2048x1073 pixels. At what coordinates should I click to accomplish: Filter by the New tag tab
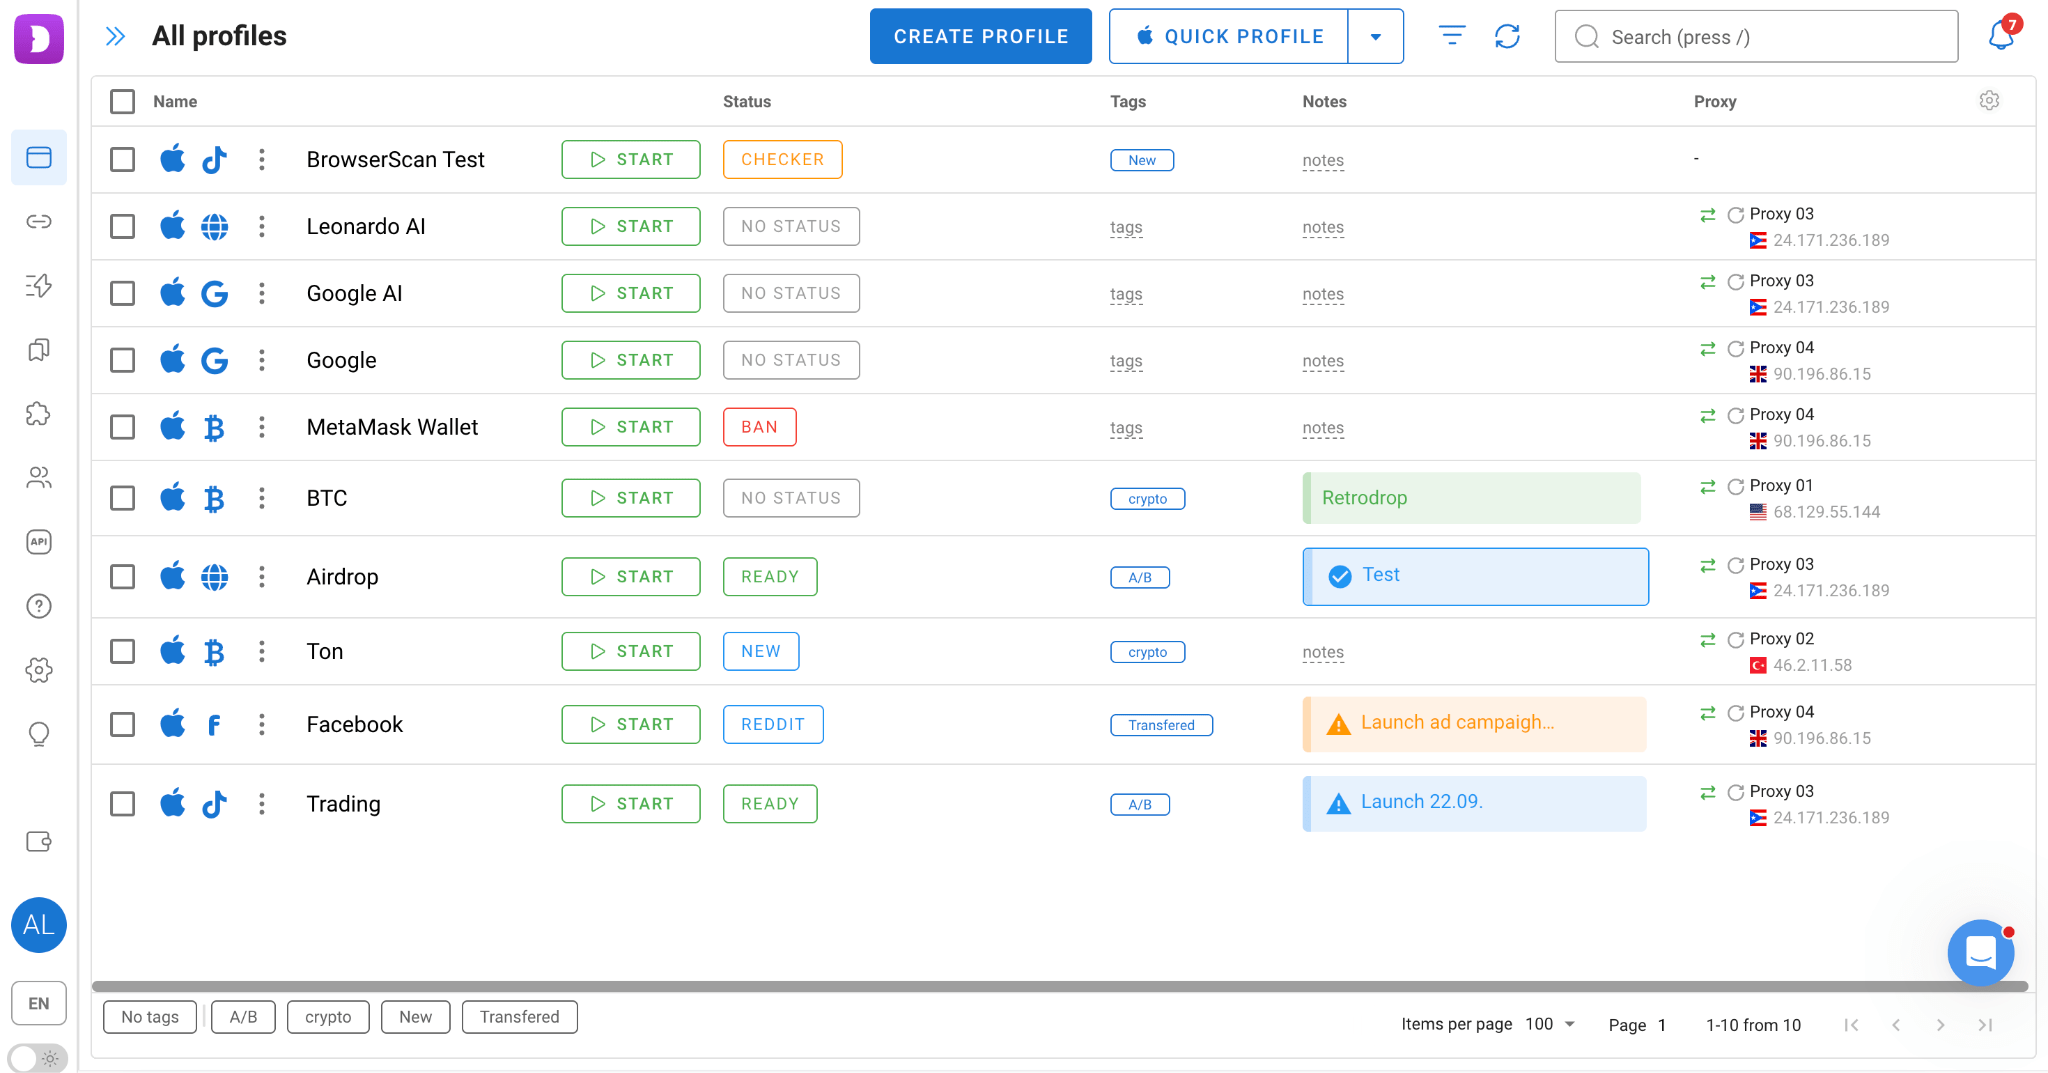415,1017
